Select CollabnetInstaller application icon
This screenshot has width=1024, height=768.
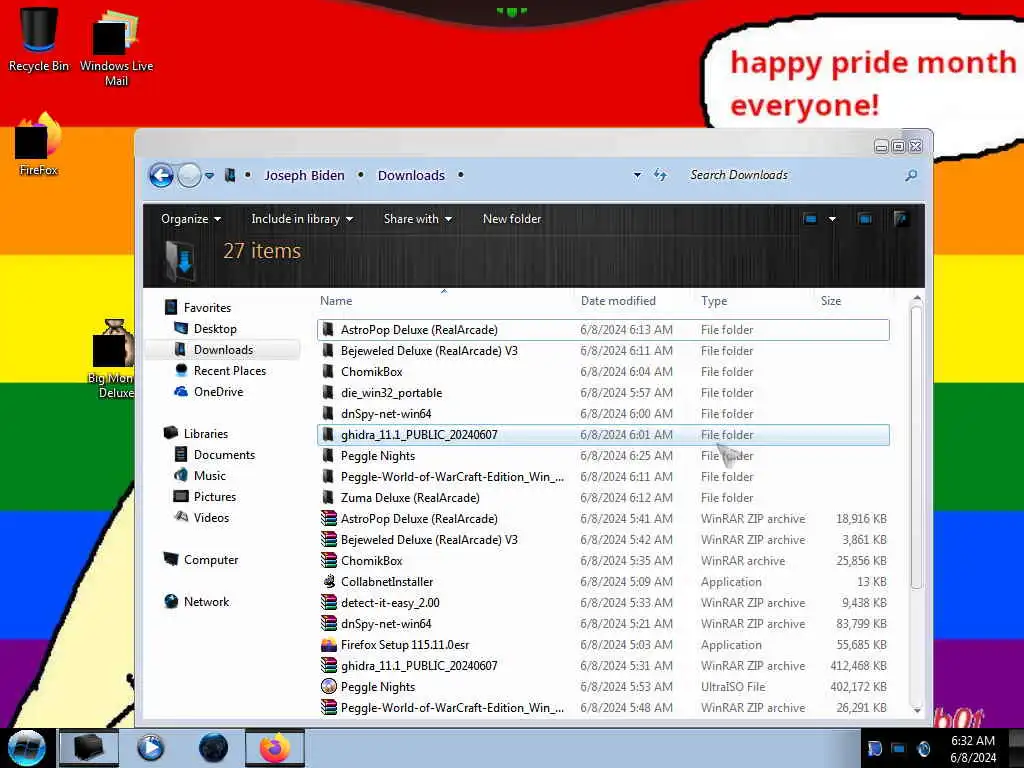point(329,581)
